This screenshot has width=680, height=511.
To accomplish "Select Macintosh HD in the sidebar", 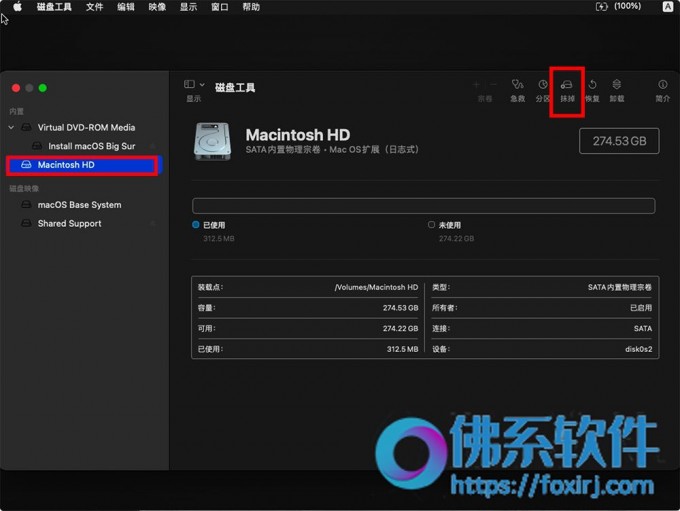I will pyautogui.click(x=82, y=165).
